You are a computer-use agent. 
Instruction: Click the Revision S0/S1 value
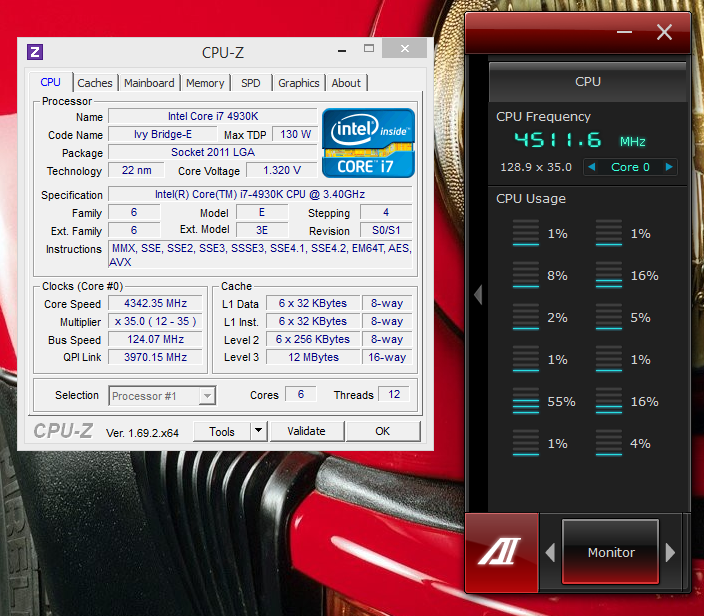click(x=386, y=230)
